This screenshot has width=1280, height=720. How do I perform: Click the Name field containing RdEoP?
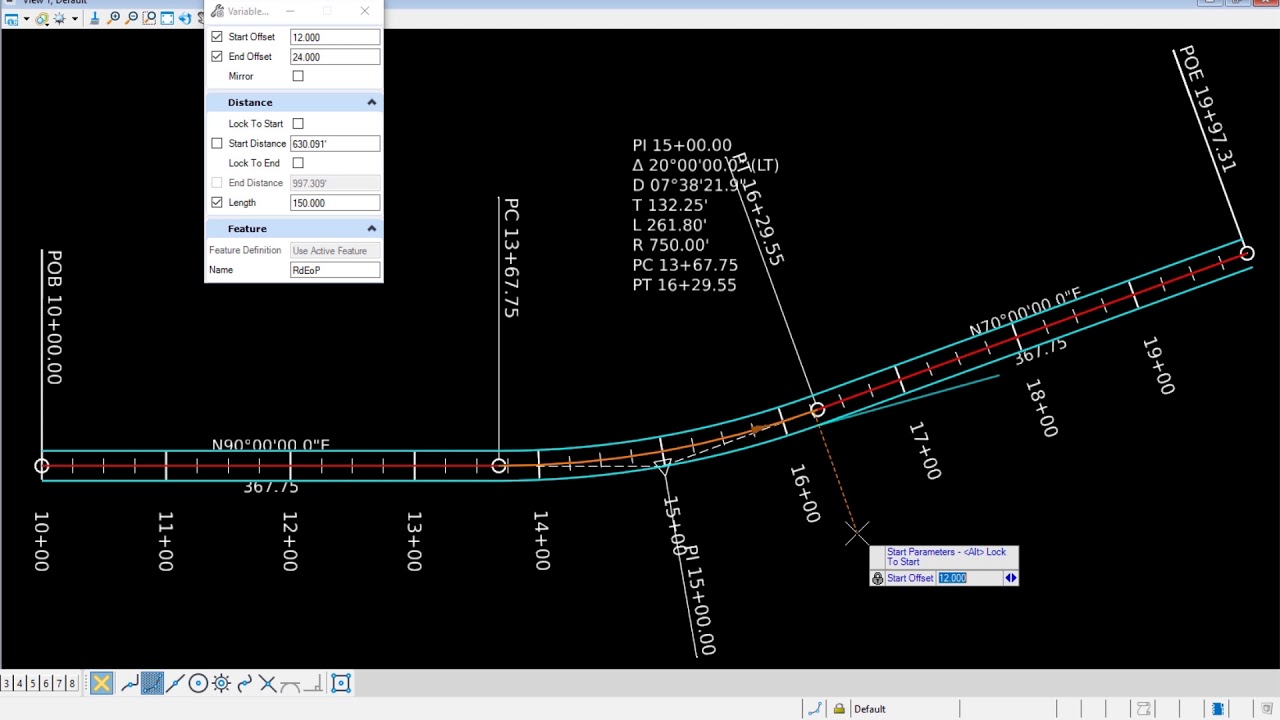(335, 270)
